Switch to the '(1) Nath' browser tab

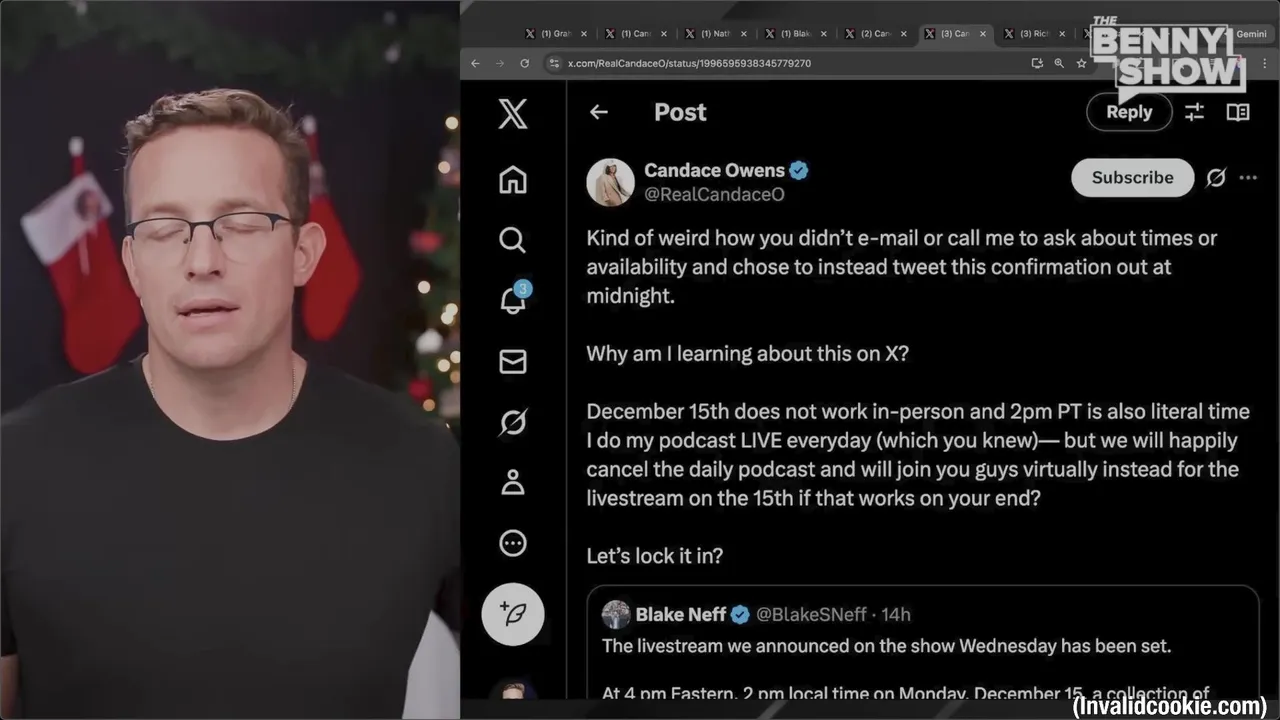pyautogui.click(x=716, y=33)
